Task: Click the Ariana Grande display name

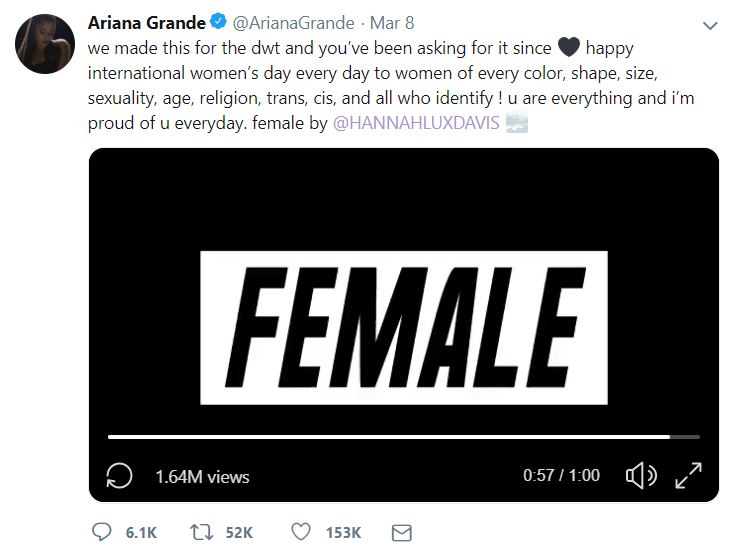Action: coord(146,23)
